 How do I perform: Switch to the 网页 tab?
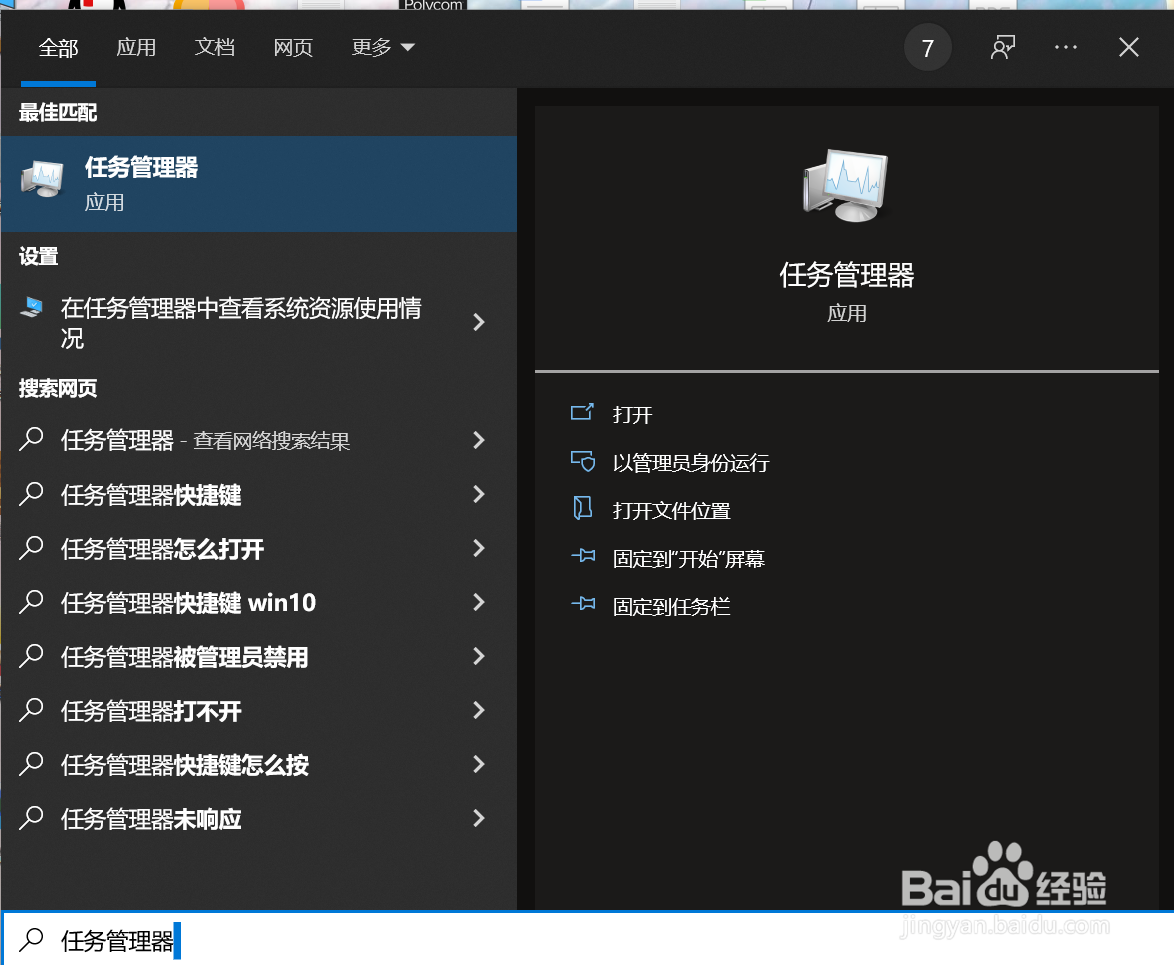click(x=293, y=47)
